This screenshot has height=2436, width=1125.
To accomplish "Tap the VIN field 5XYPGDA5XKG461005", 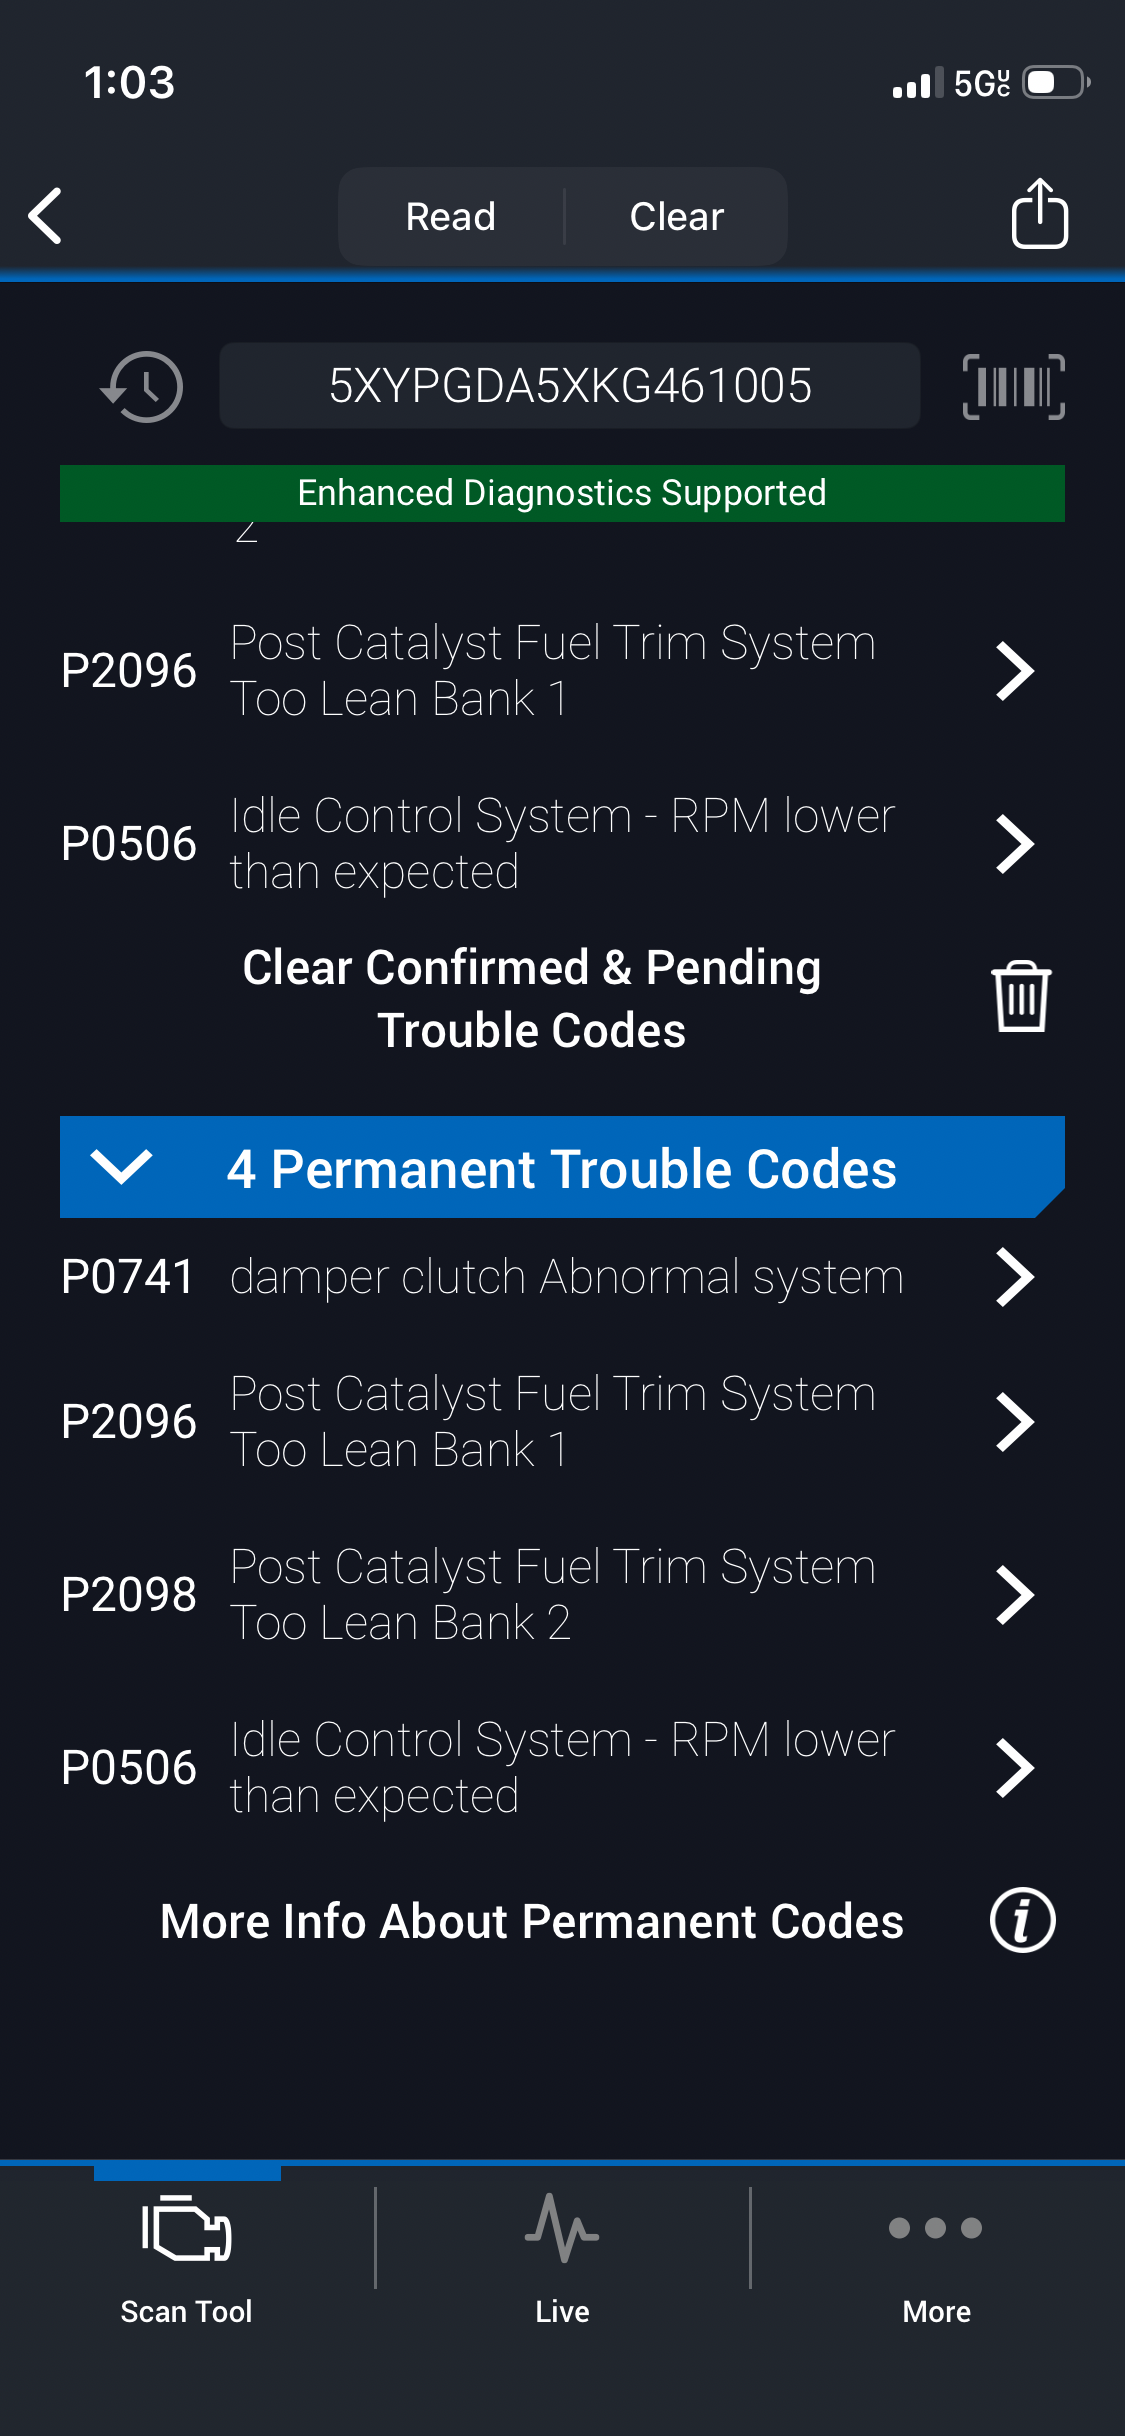I will [x=570, y=386].
